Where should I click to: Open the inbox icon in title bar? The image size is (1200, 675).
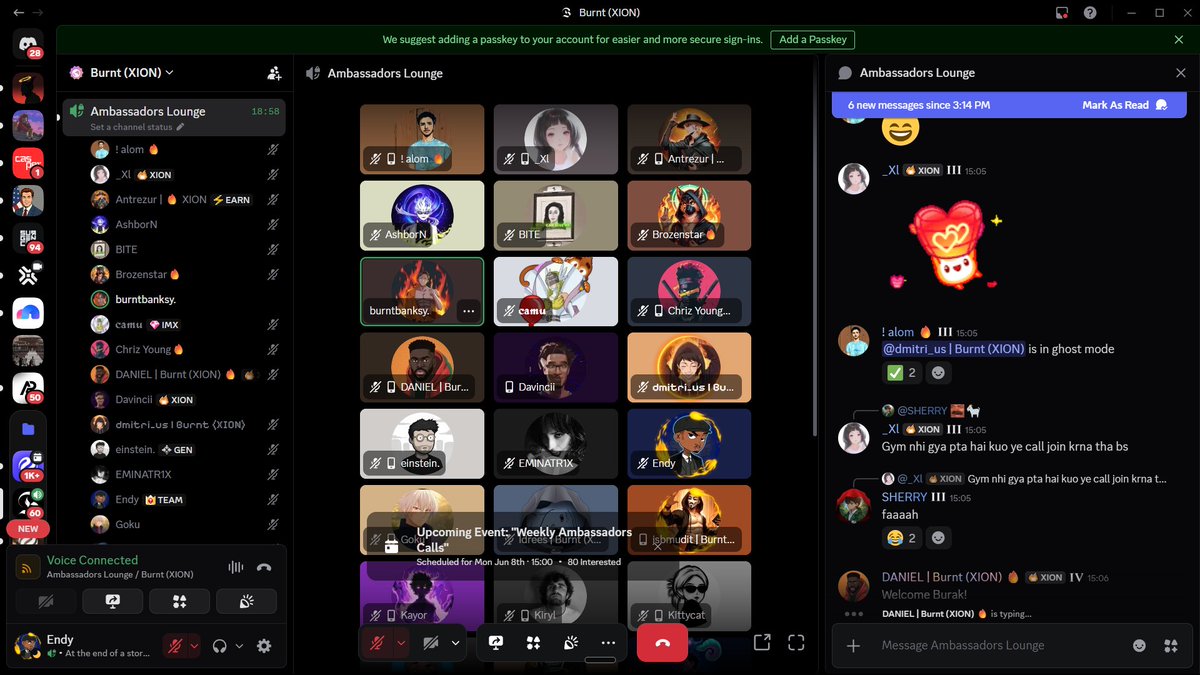(x=1061, y=13)
